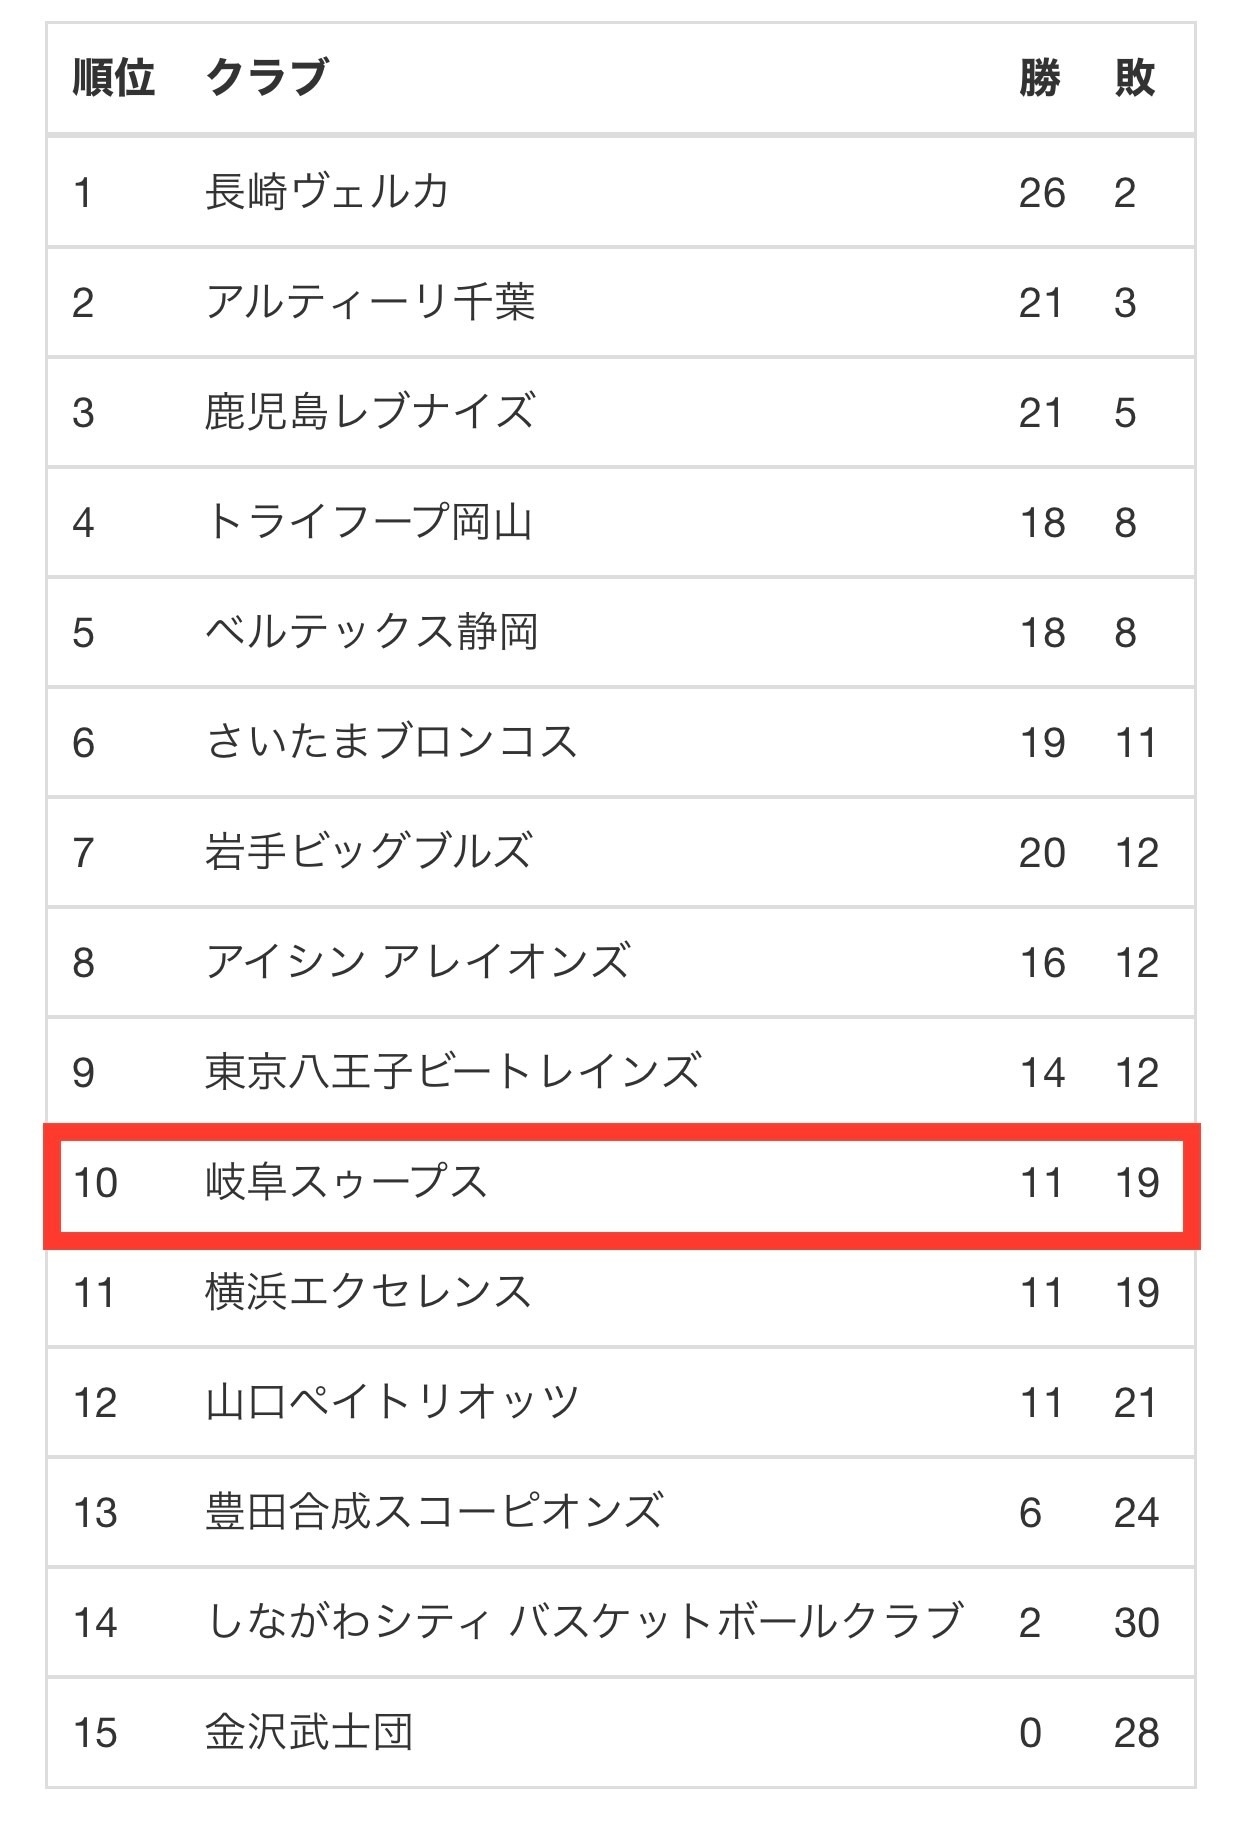Click the 26 wins cell for 長崎ヴェルカ
This screenshot has height=1825, width=1242.
1042,192
